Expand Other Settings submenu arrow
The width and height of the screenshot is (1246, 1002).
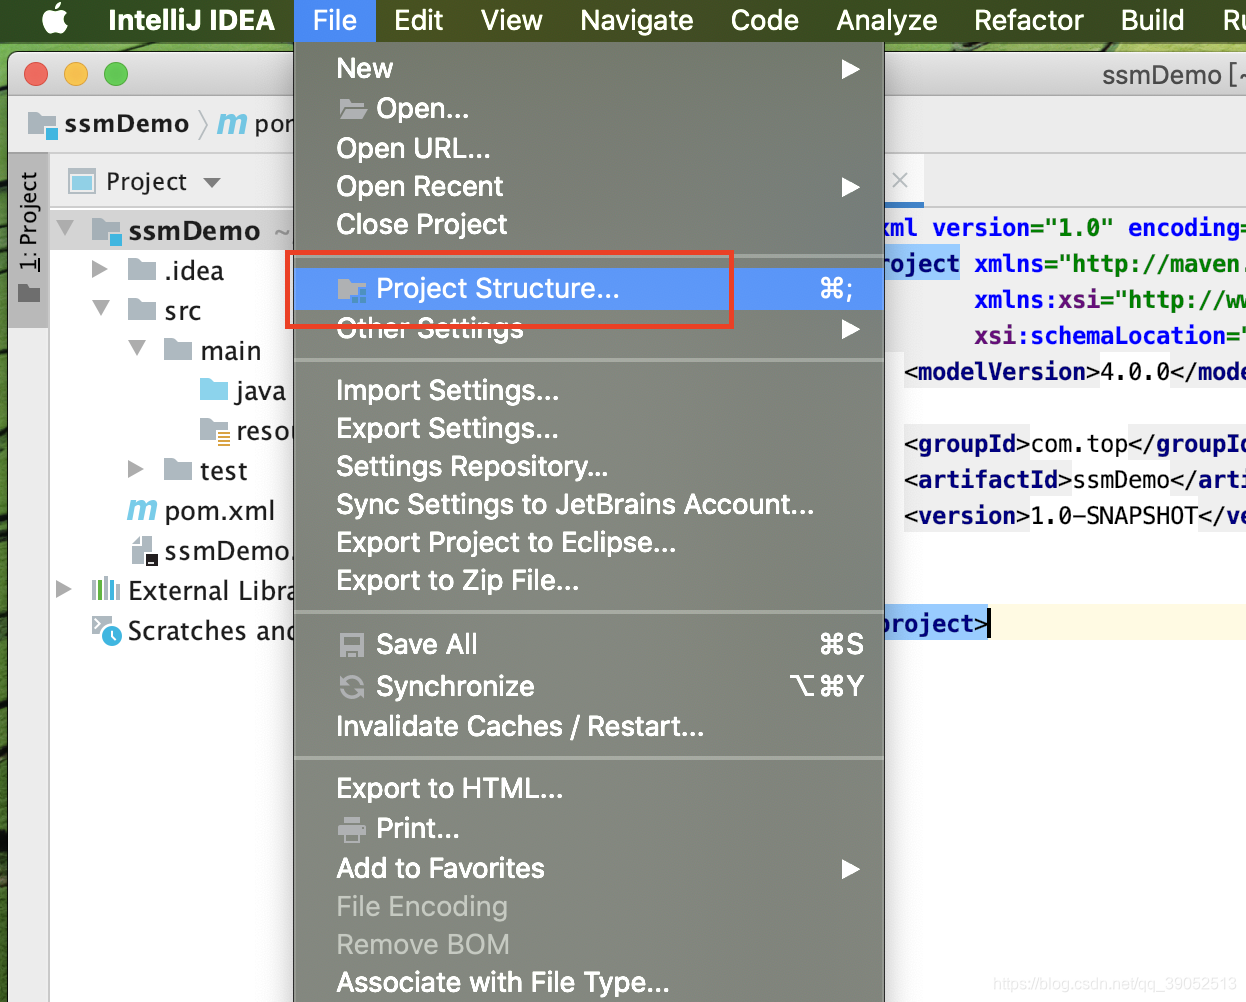pos(850,328)
